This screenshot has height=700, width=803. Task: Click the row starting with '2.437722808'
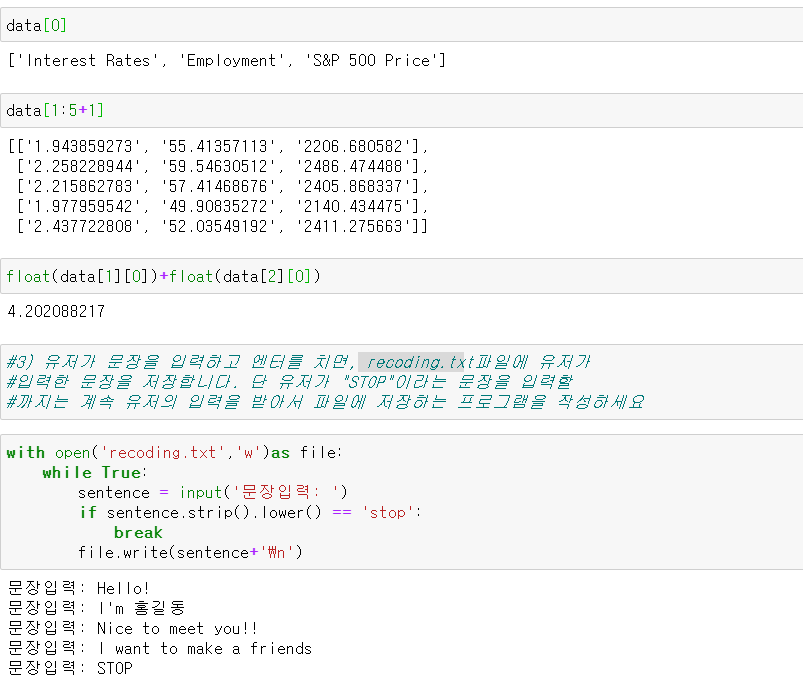click(x=222, y=226)
